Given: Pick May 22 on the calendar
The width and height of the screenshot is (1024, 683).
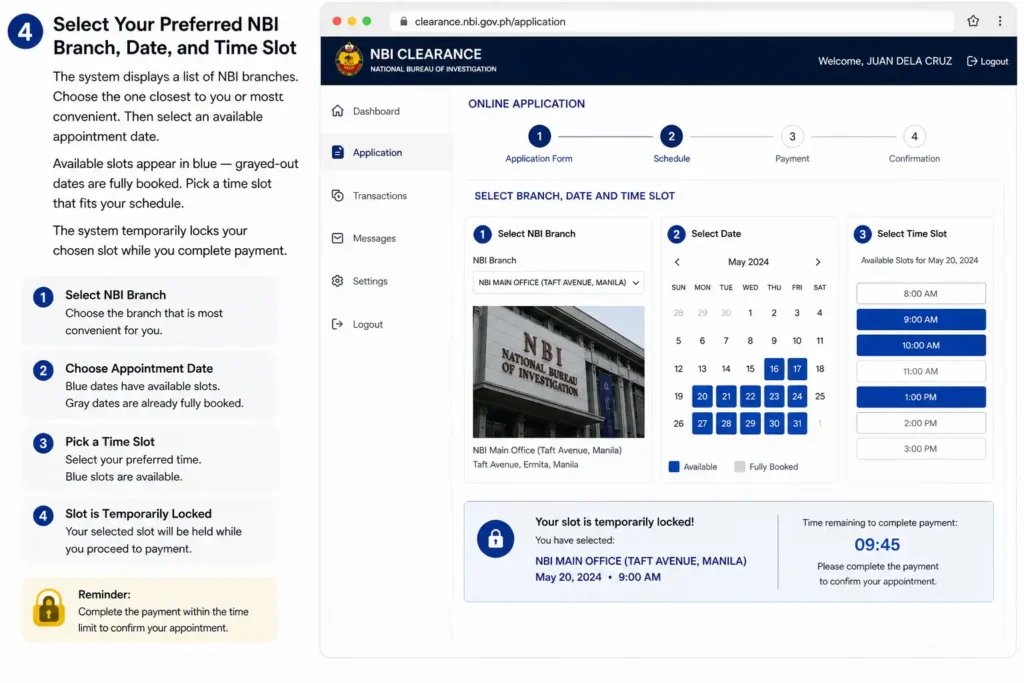Looking at the screenshot, I should pyautogui.click(x=750, y=396).
